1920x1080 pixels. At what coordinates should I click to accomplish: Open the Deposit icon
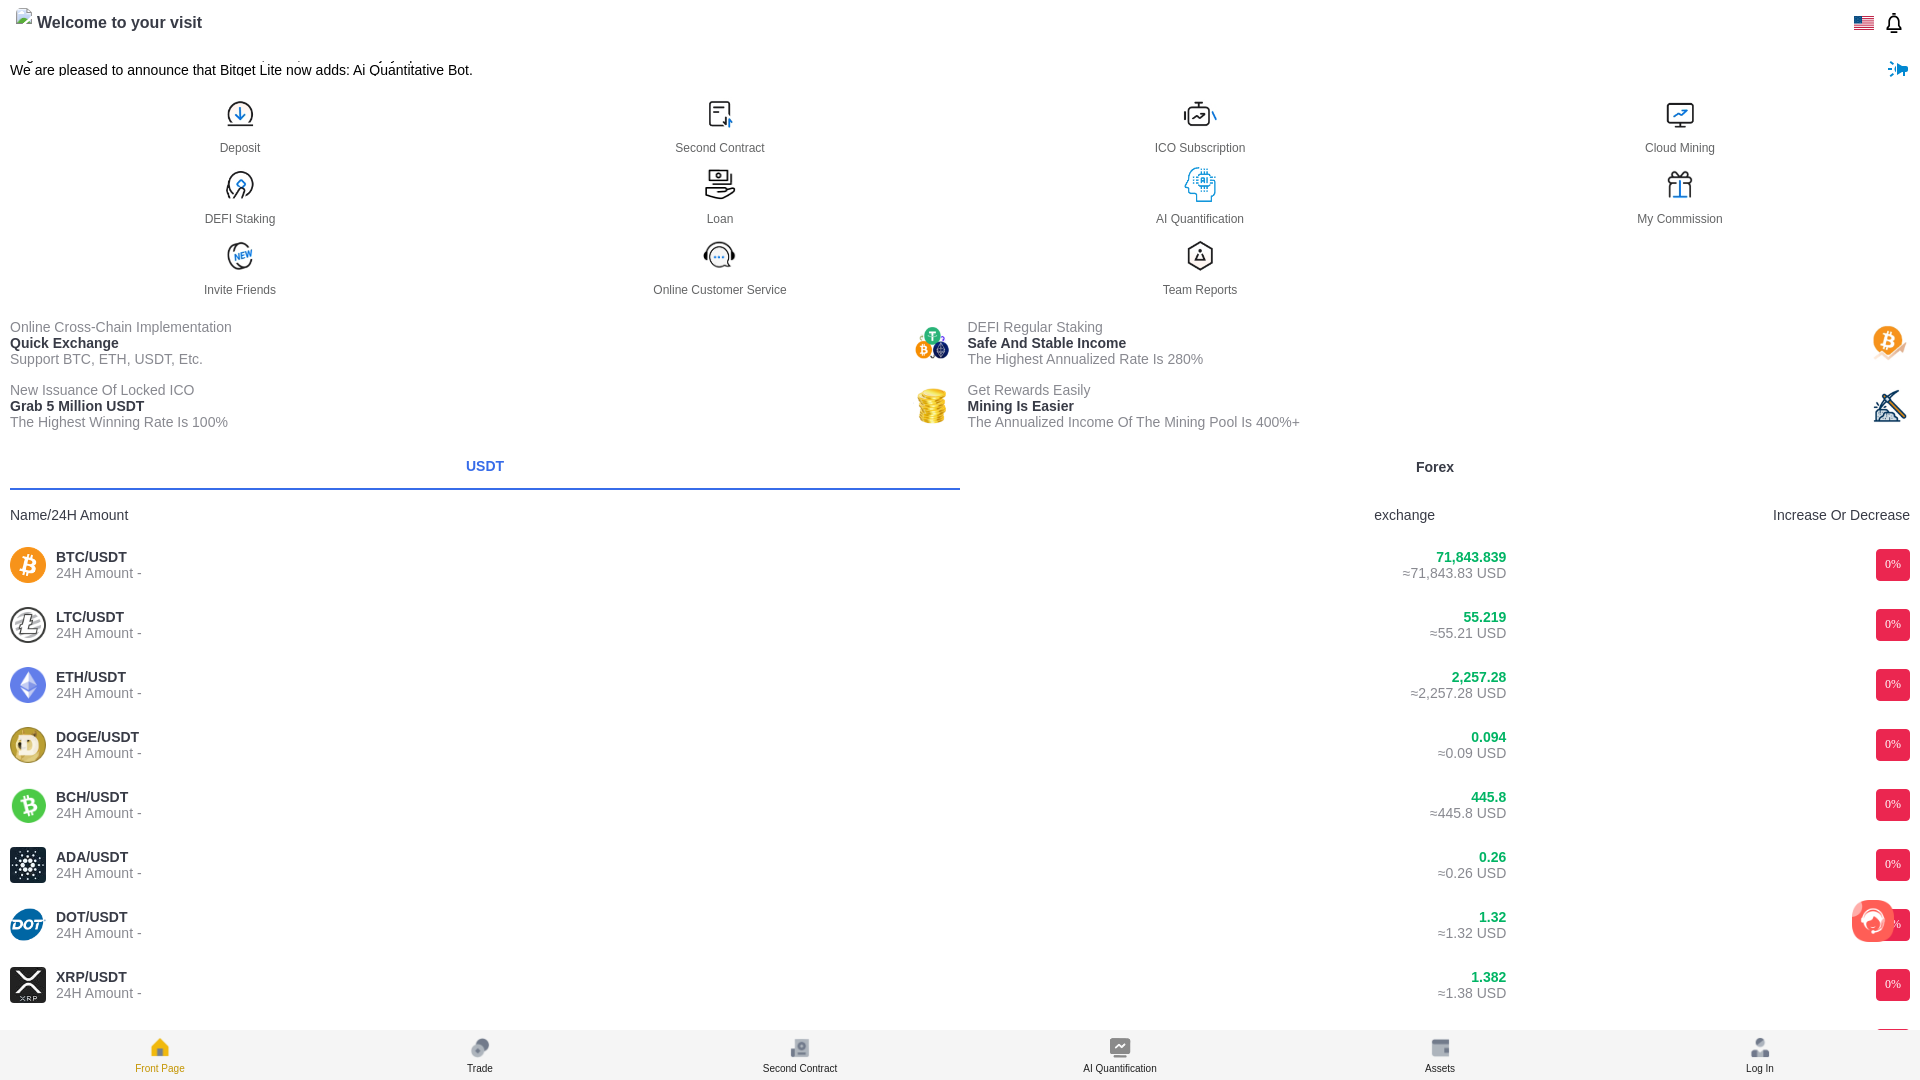point(240,114)
